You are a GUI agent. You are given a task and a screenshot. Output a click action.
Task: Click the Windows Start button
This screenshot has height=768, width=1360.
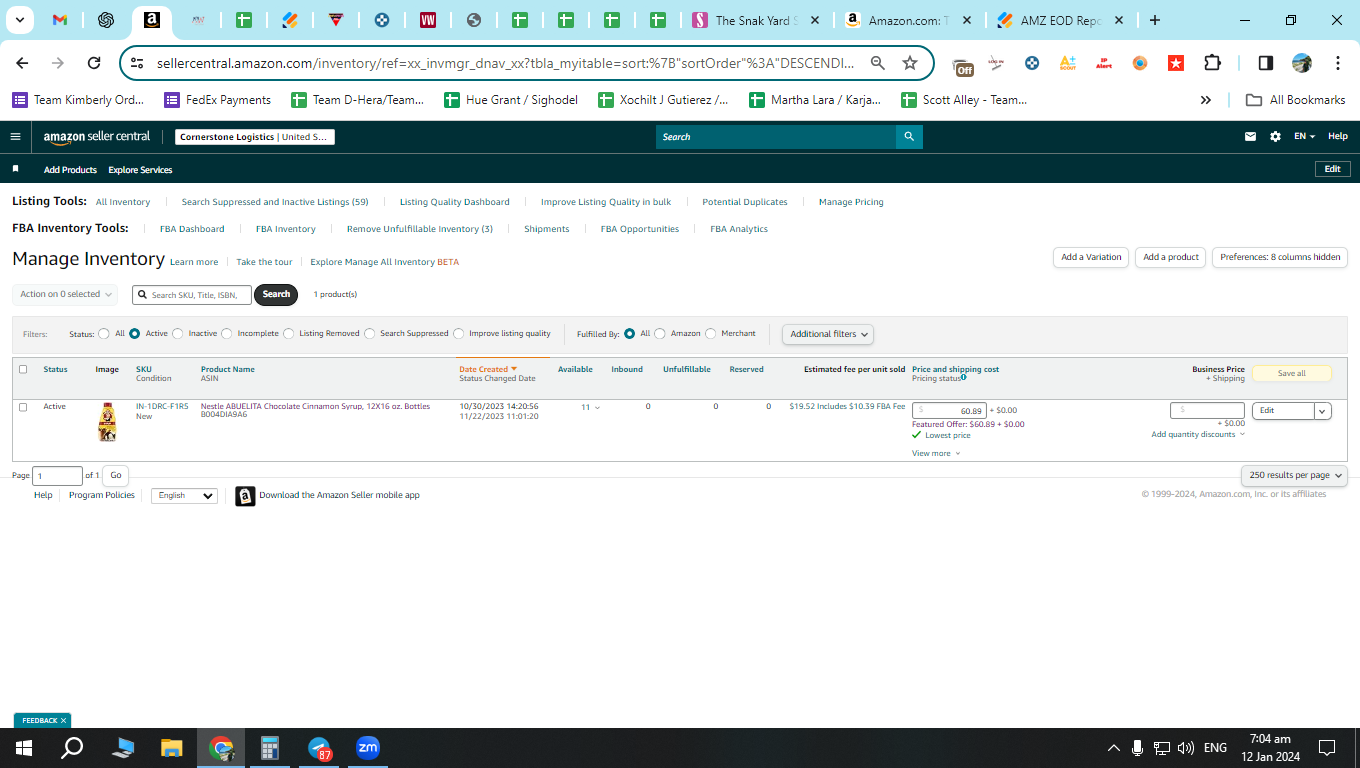pyautogui.click(x=24, y=748)
